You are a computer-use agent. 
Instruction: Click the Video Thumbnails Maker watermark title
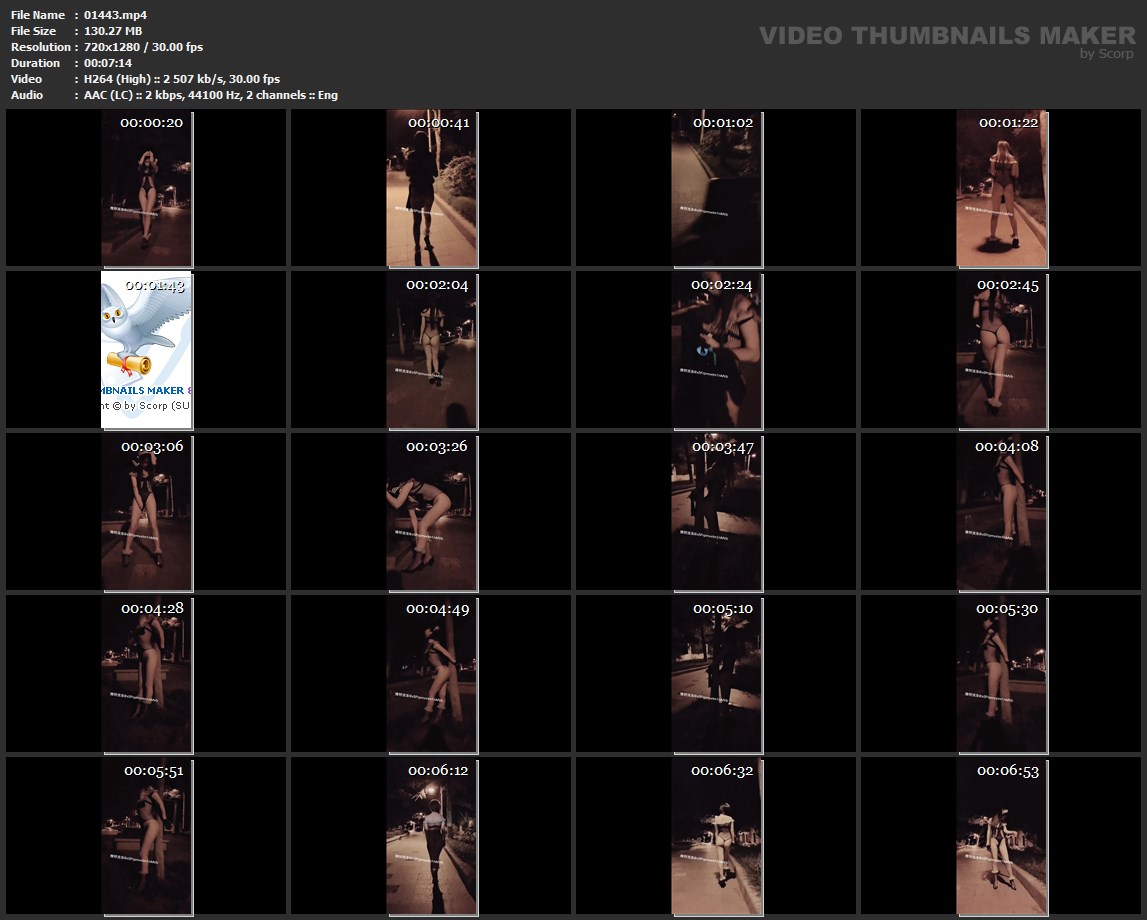946,36
